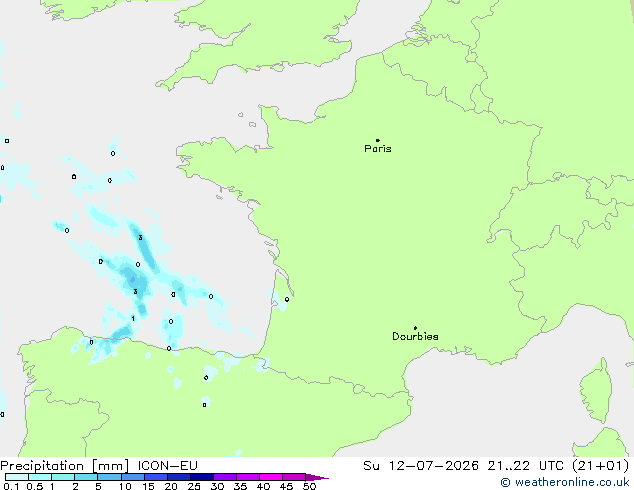The width and height of the screenshot is (634, 490).
Task: Click the legend value 50
Action: 309,486
